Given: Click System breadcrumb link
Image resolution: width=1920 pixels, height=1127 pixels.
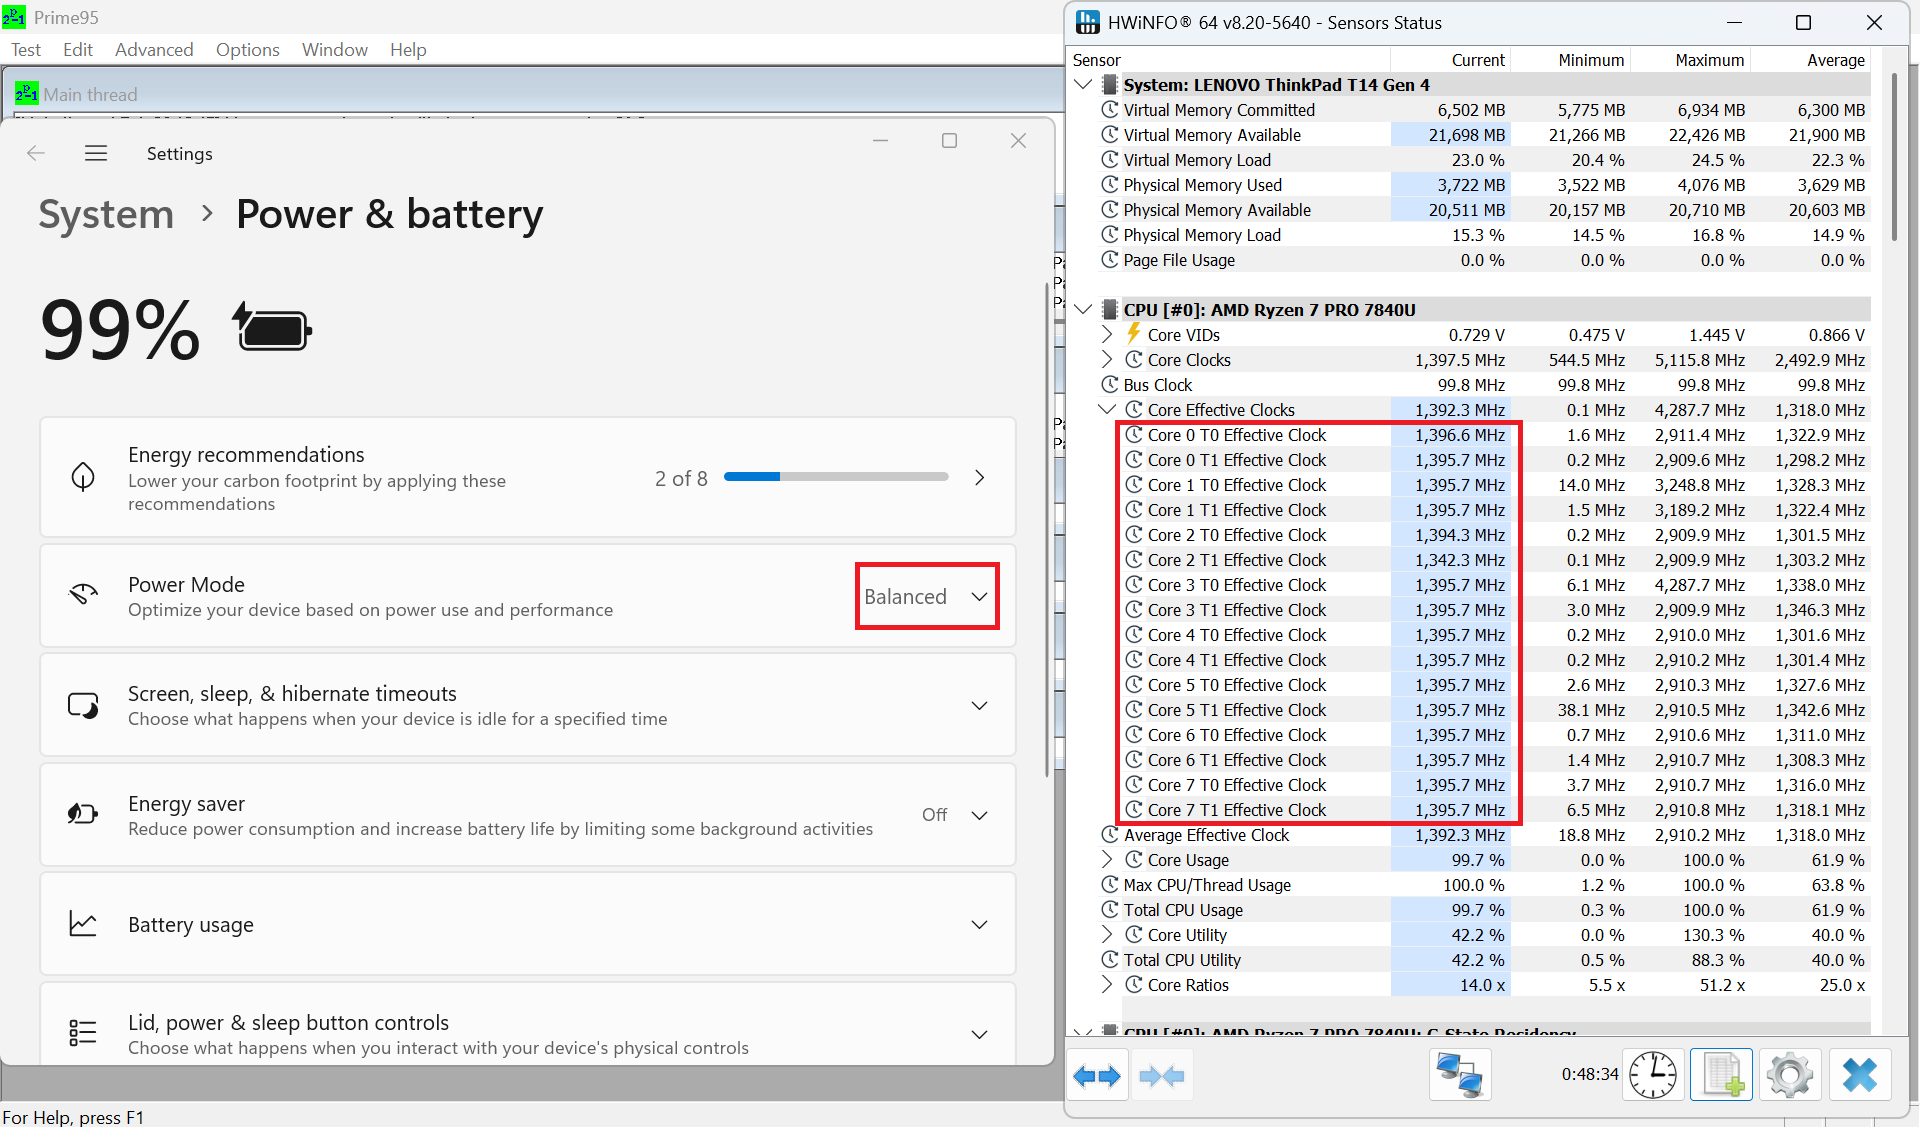Looking at the screenshot, I should (x=106, y=214).
